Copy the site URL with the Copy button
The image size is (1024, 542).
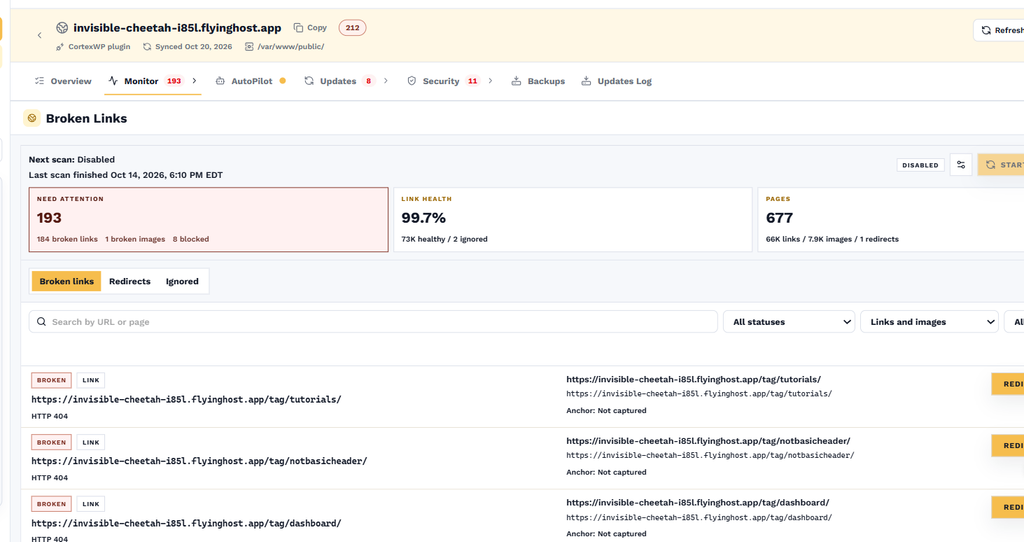pos(310,27)
